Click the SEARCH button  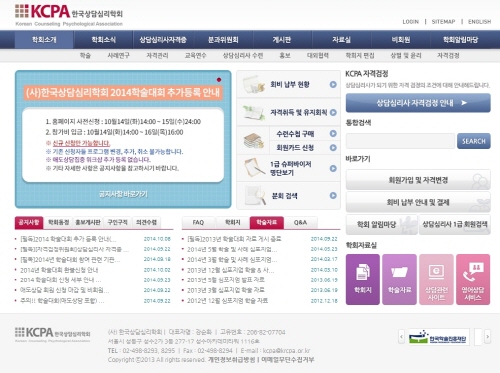(474, 141)
